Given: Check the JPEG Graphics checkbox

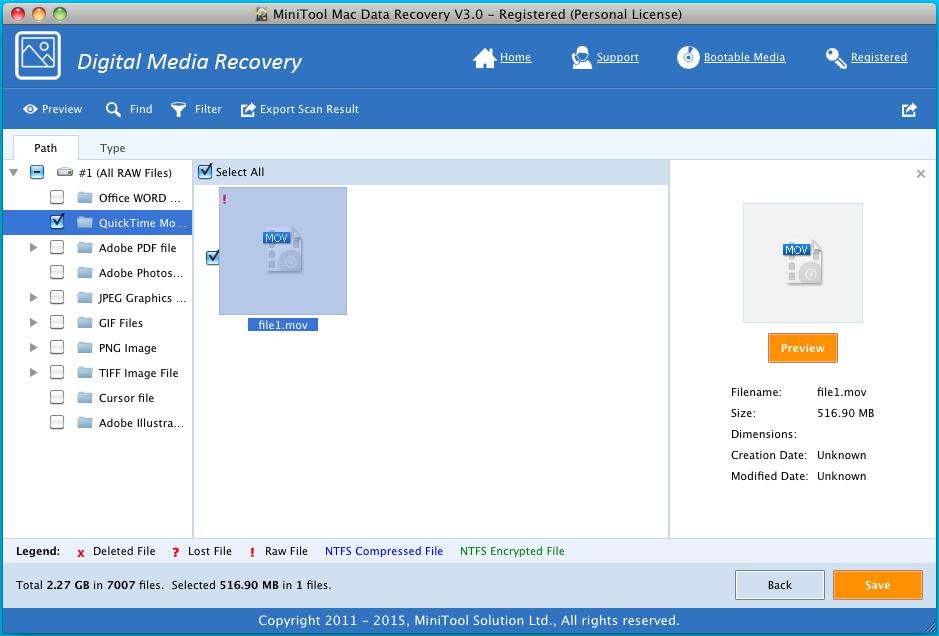Looking at the screenshot, I should pos(57,297).
